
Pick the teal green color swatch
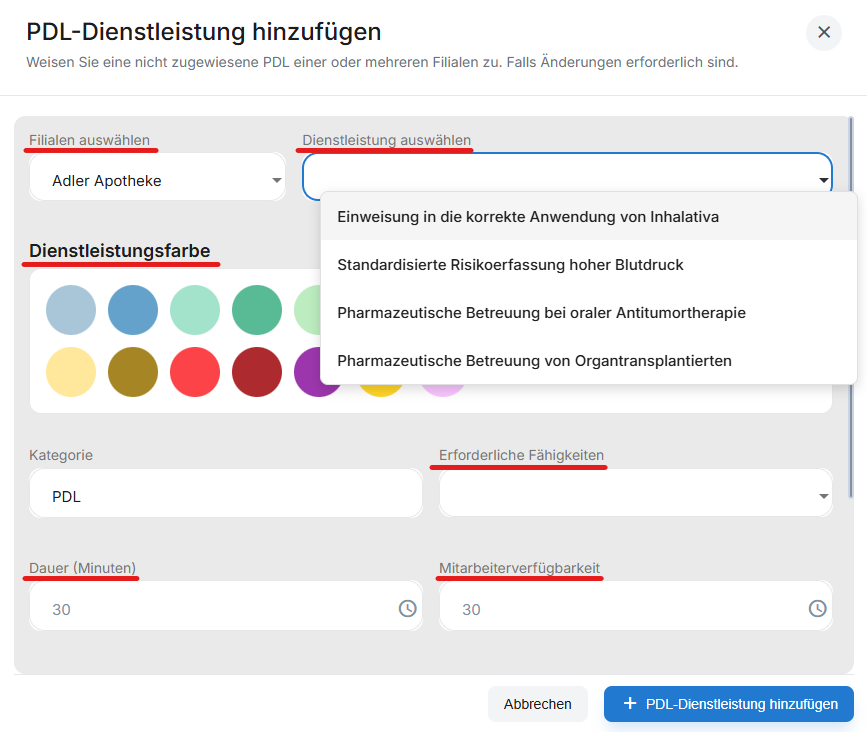tap(257, 310)
